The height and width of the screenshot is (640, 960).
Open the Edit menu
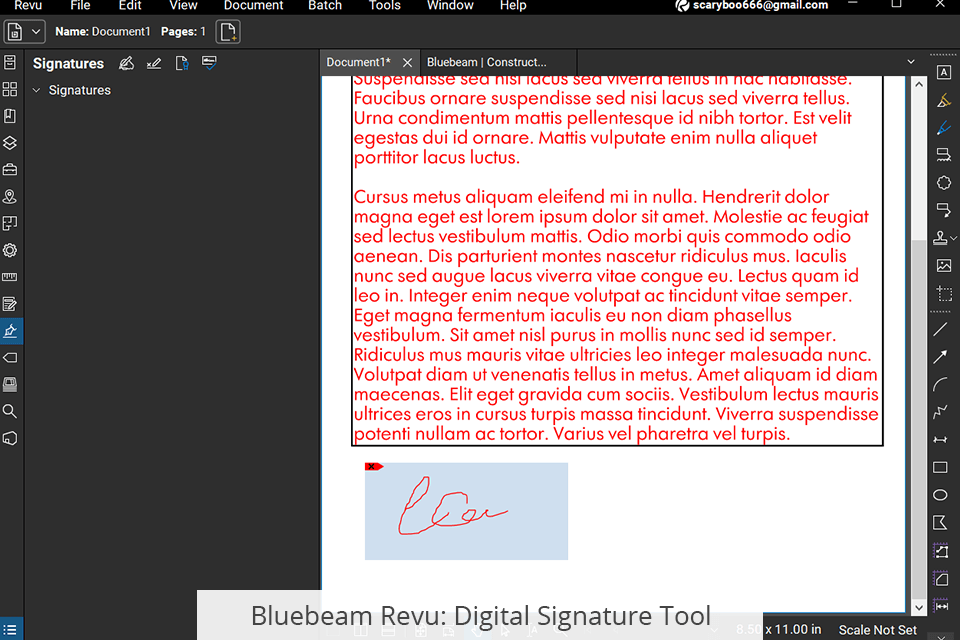point(130,6)
